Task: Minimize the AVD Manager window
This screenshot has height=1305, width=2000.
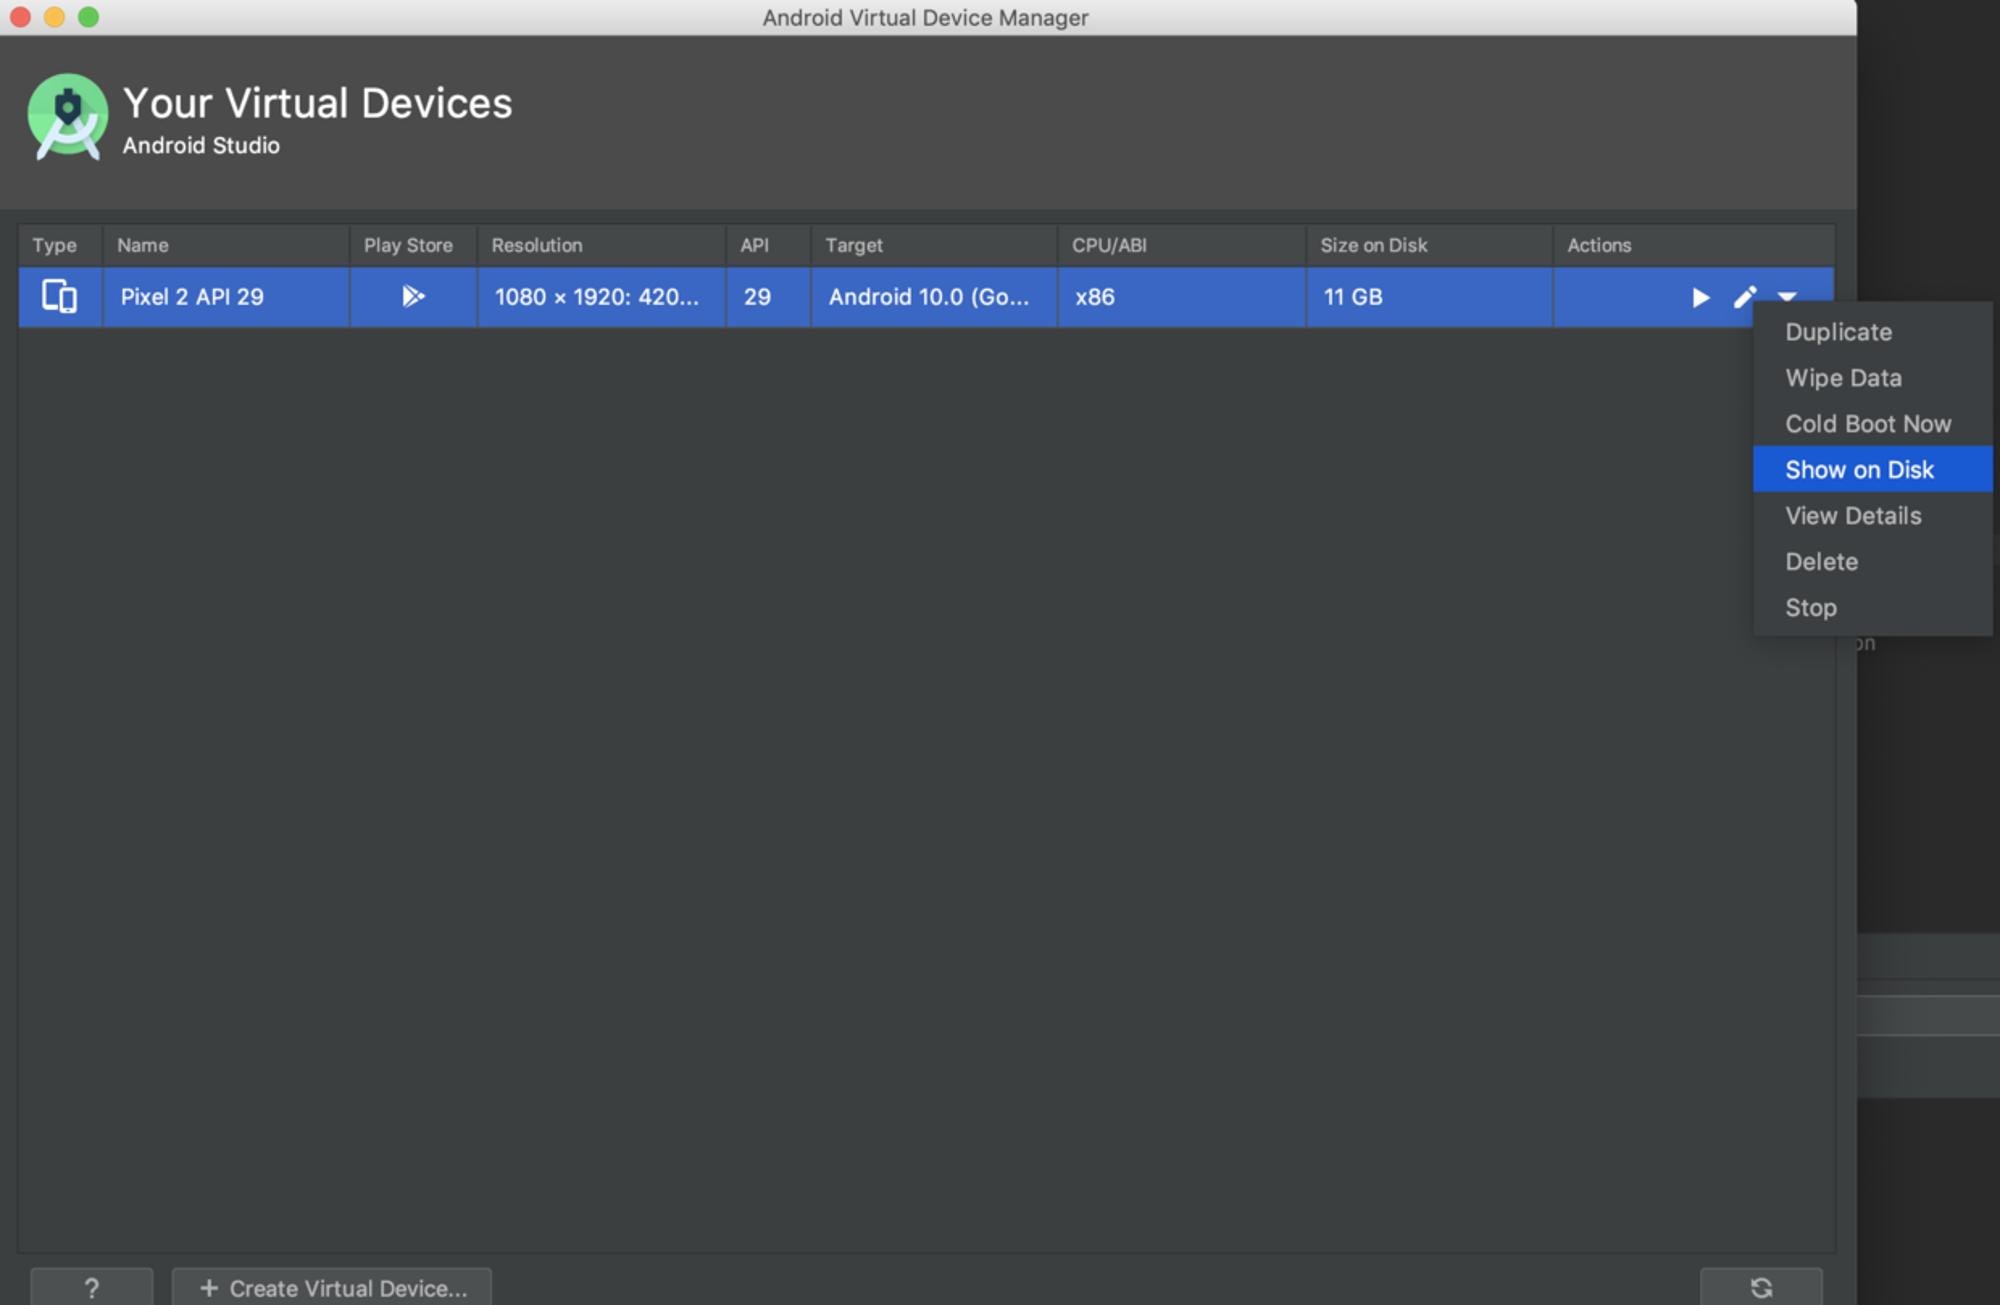Action: tap(54, 17)
